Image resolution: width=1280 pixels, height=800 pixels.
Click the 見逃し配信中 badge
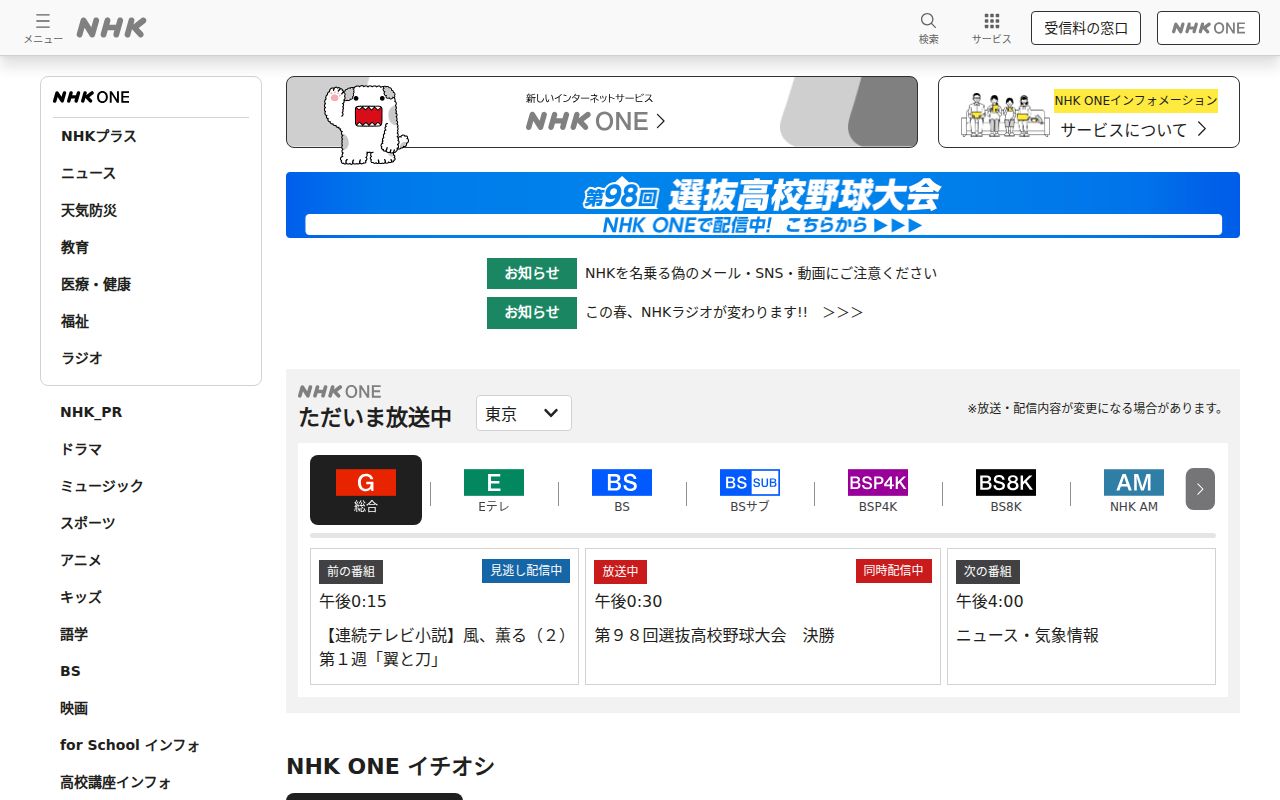526,571
